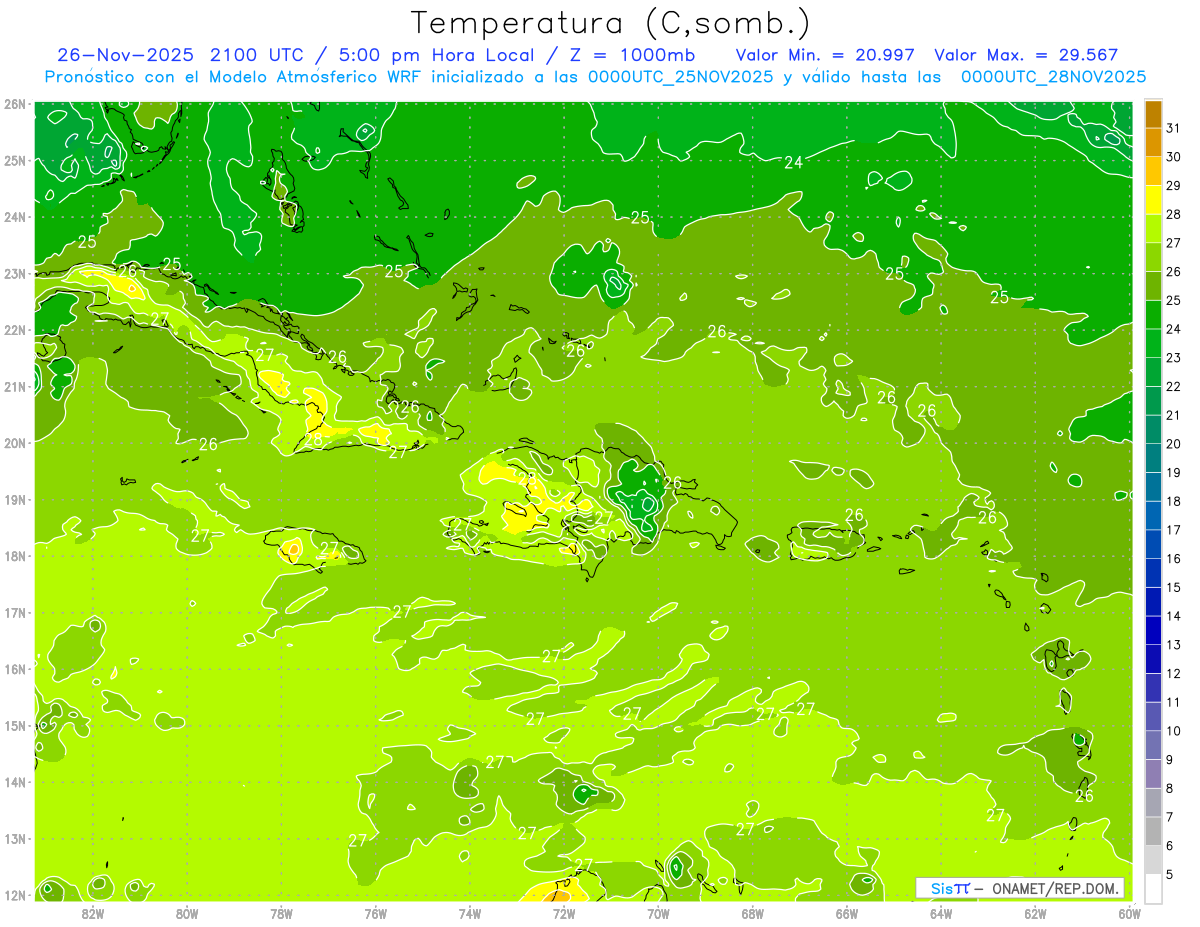Click the title "Temperatura (C,somb.)"
The width and height of the screenshot is (1200, 927).
click(610, 24)
